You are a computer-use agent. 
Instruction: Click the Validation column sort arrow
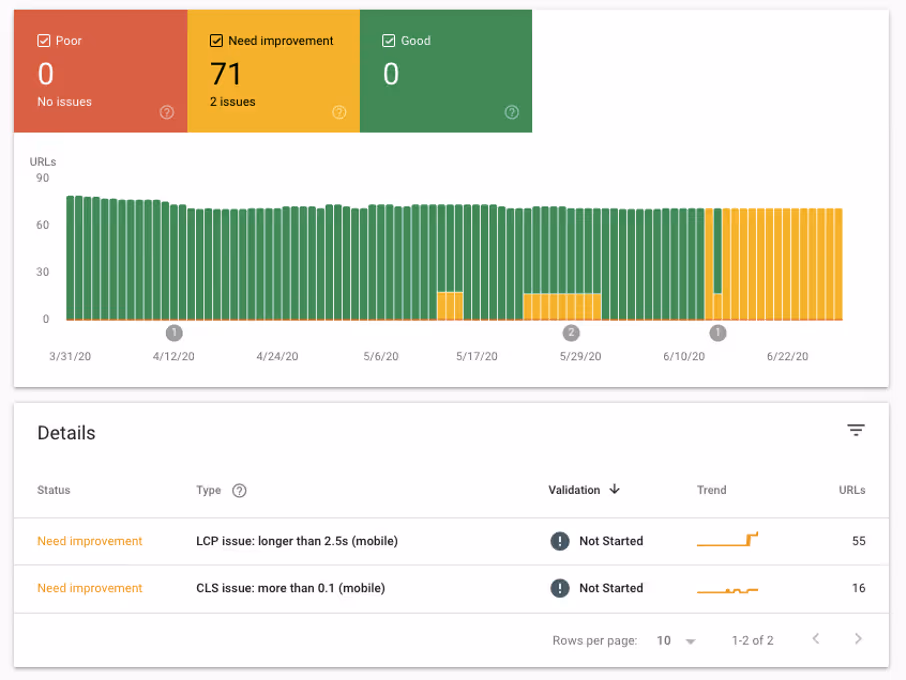[x=614, y=490]
